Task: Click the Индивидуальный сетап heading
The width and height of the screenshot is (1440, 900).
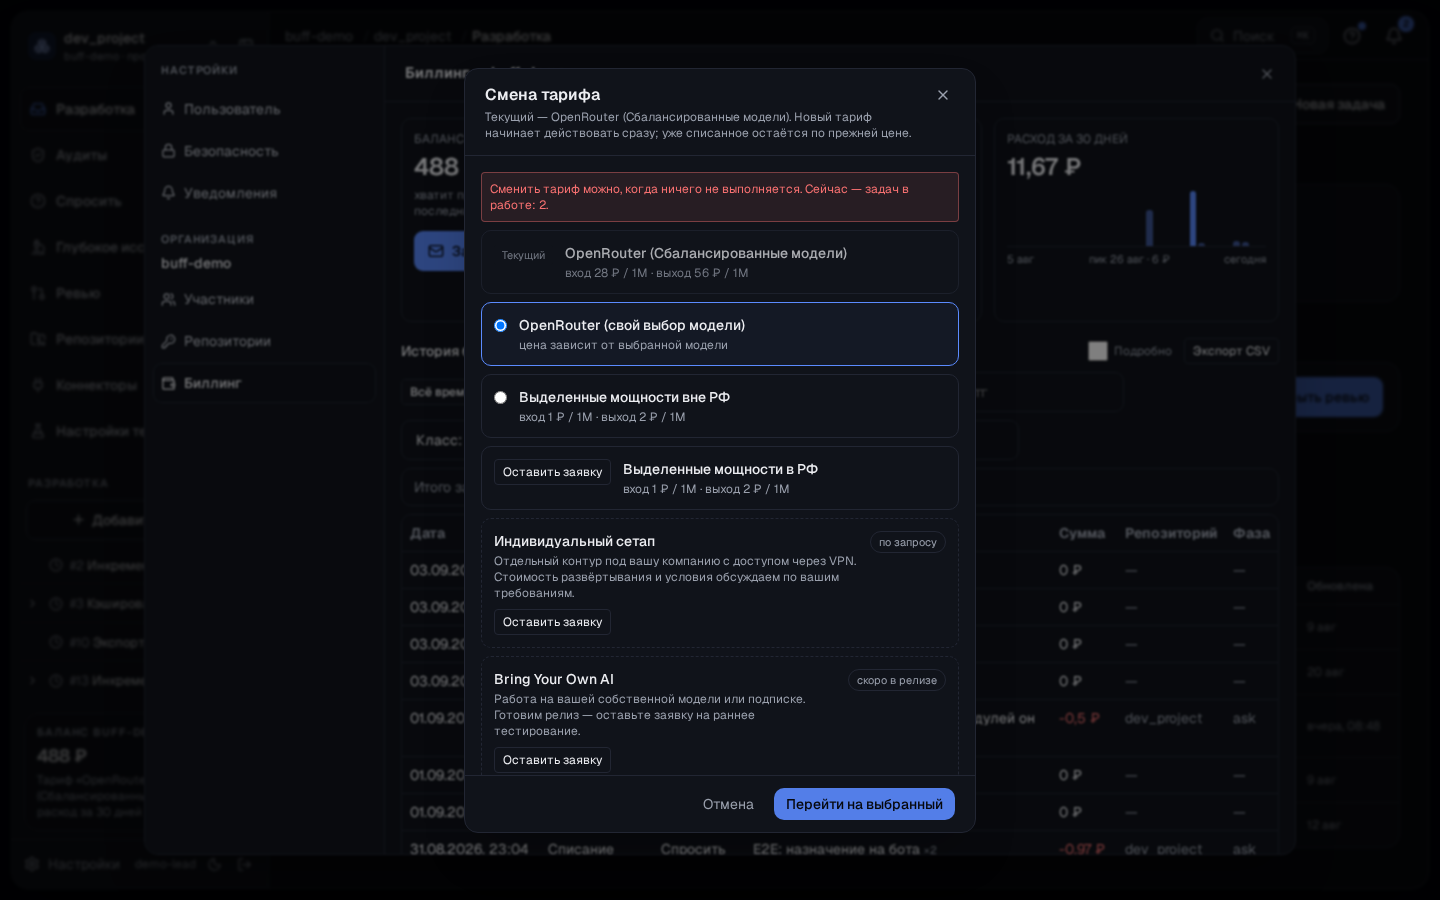Action: [574, 541]
